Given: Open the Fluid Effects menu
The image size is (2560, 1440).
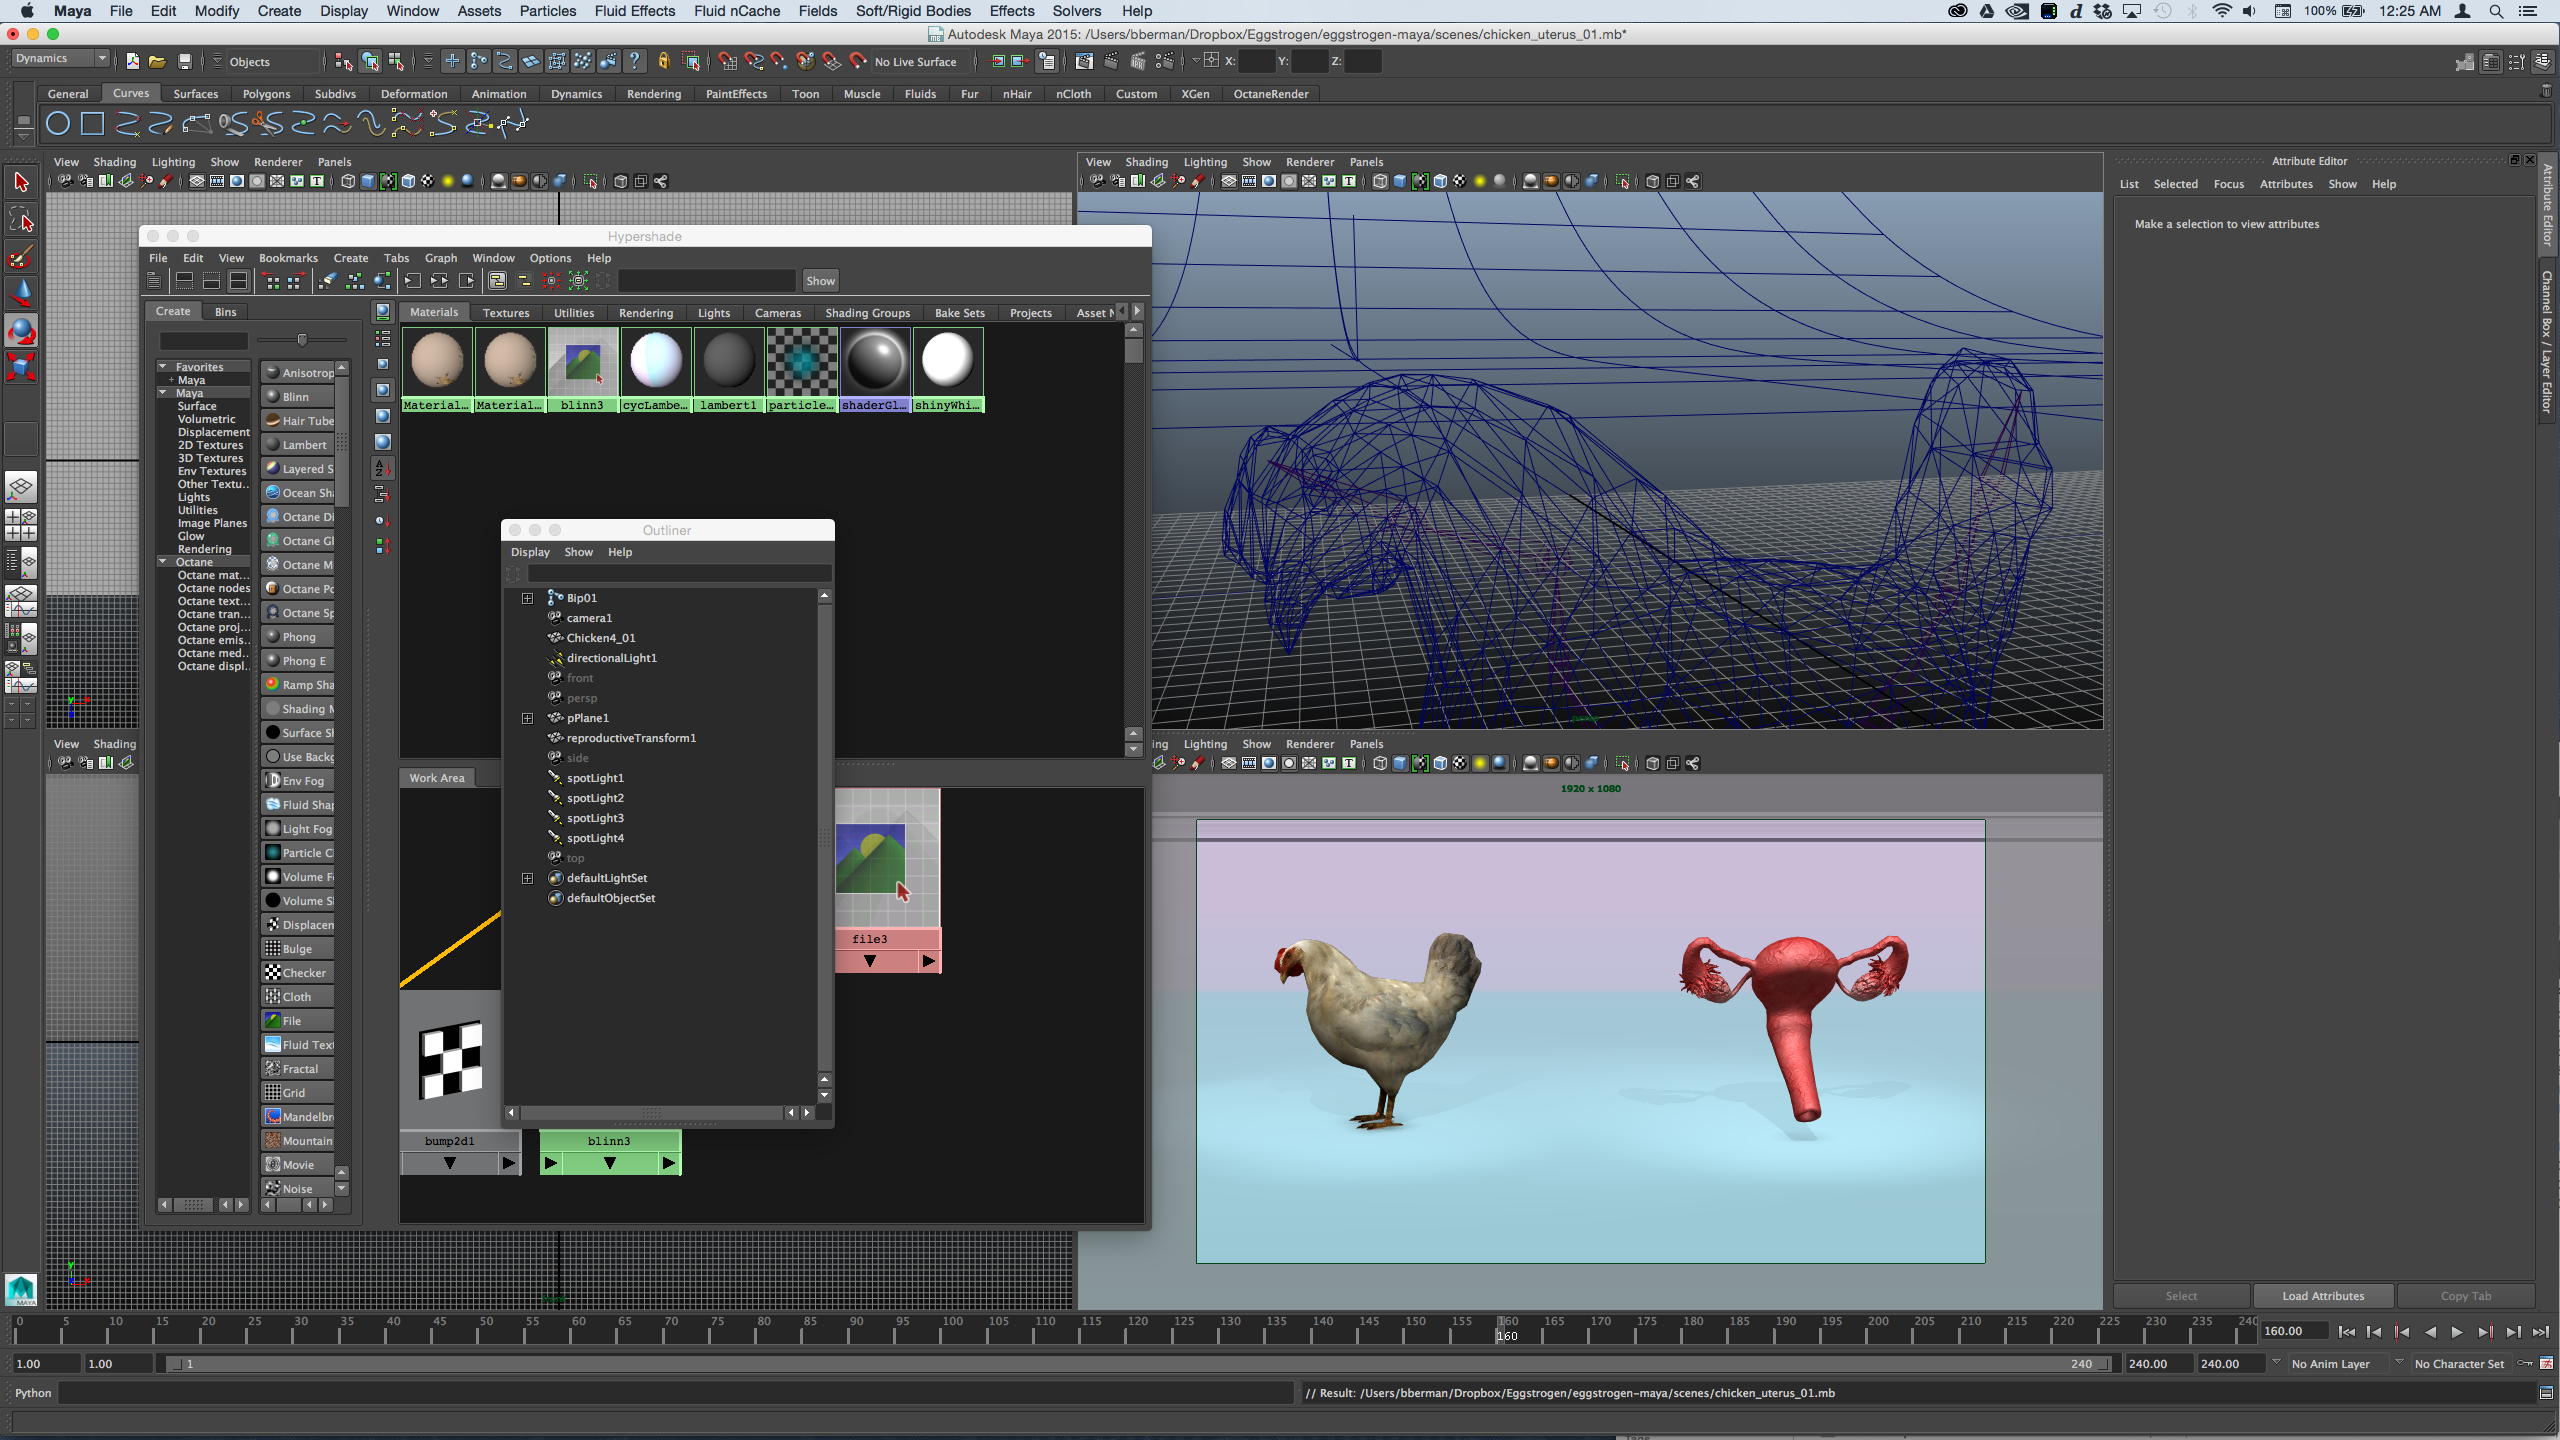Looking at the screenshot, I should click(x=634, y=11).
